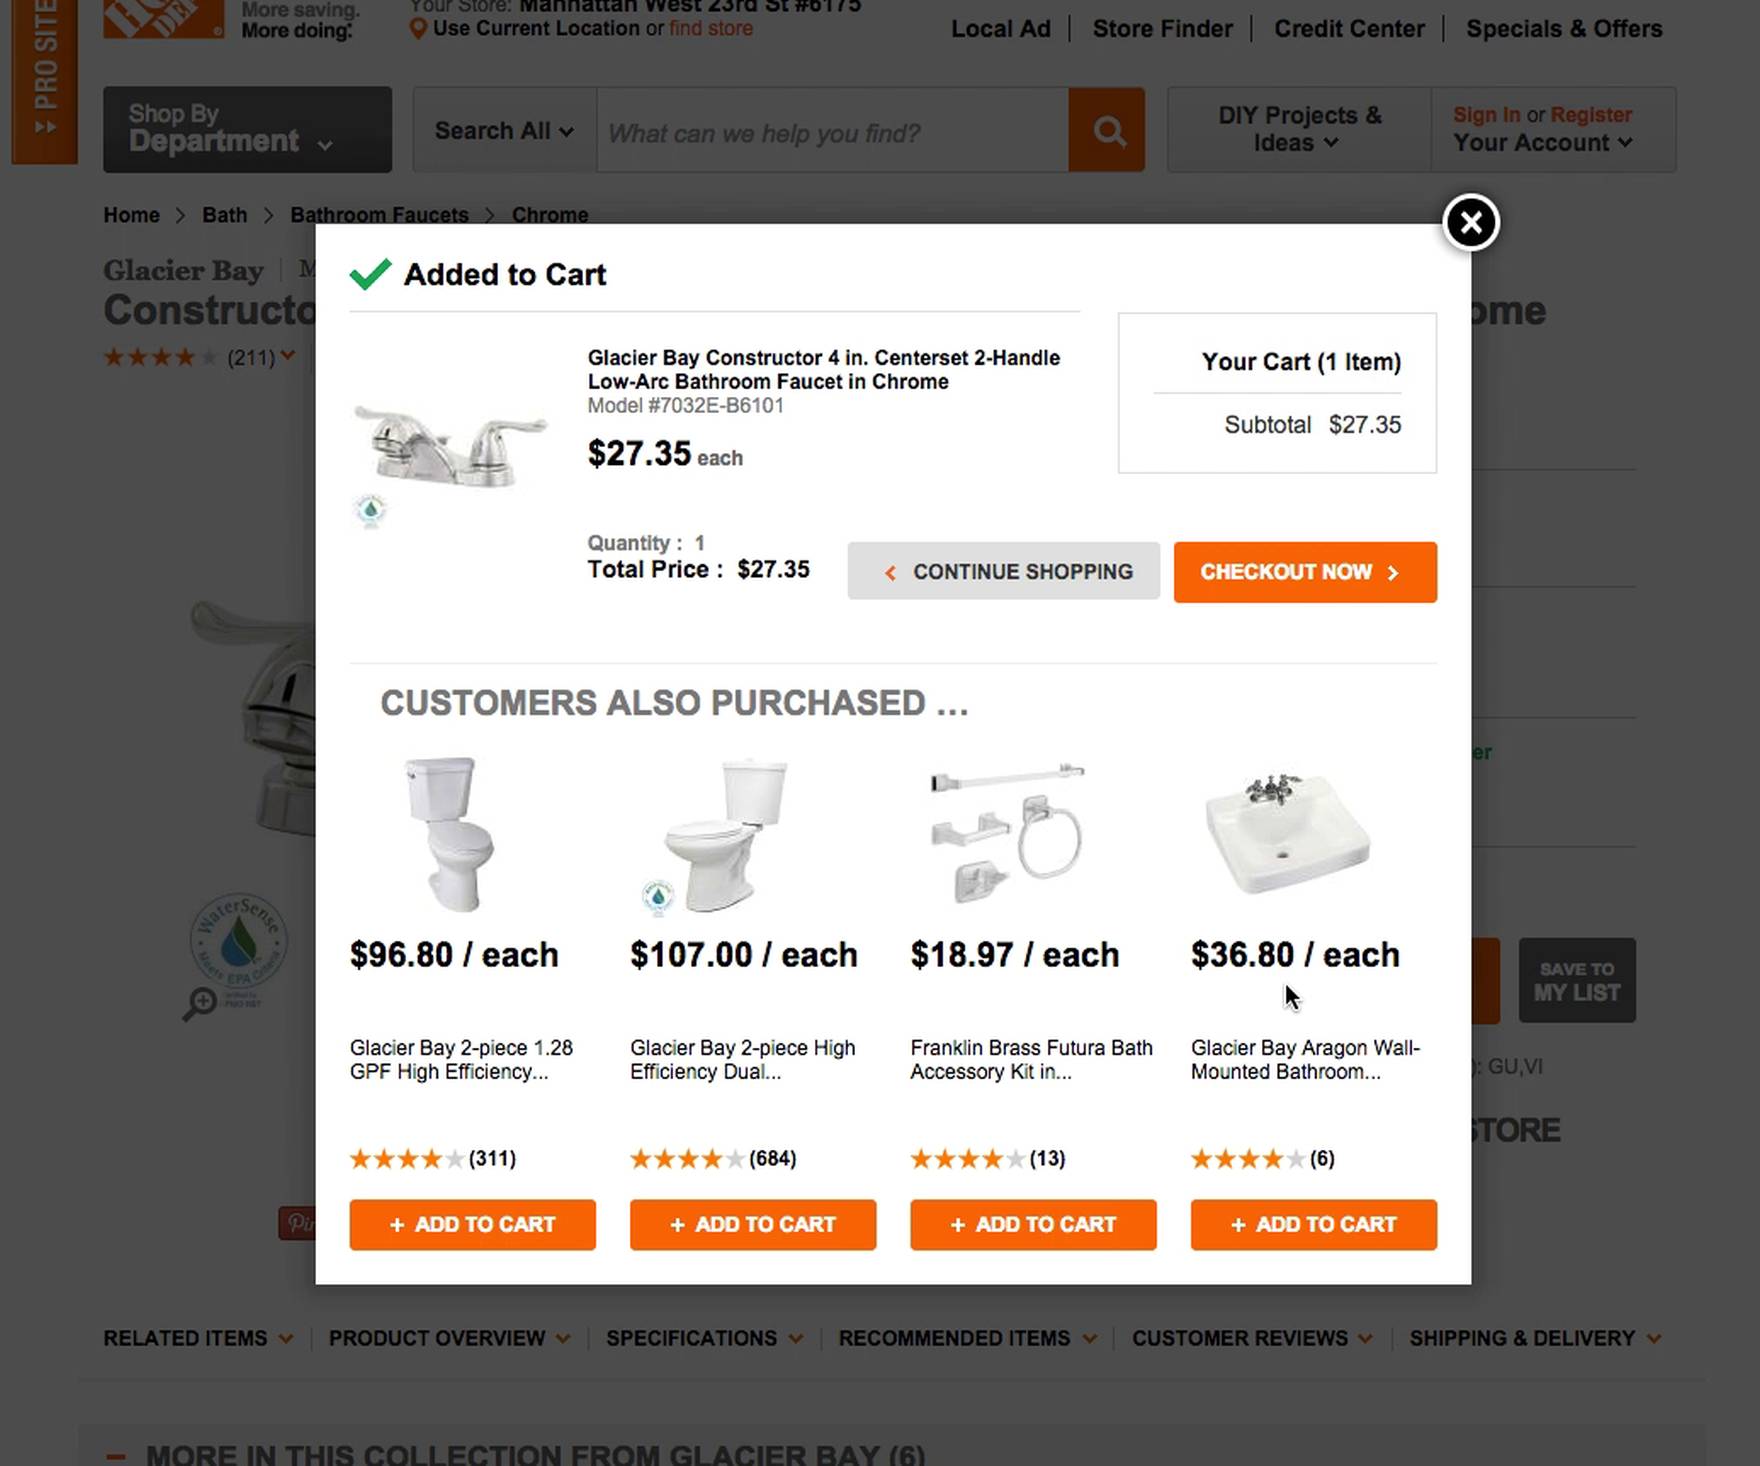
Task: Click Continue Shopping button
Action: [1003, 572]
